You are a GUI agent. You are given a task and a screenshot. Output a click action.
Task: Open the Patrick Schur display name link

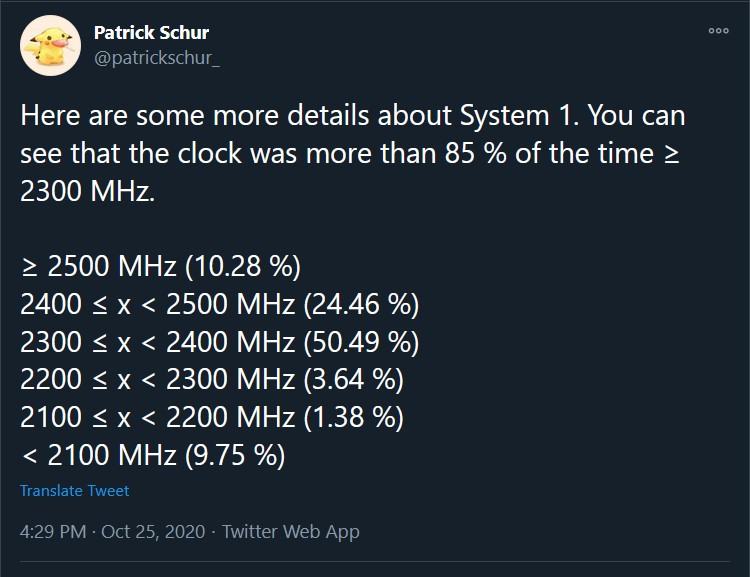pyautogui.click(x=150, y=34)
